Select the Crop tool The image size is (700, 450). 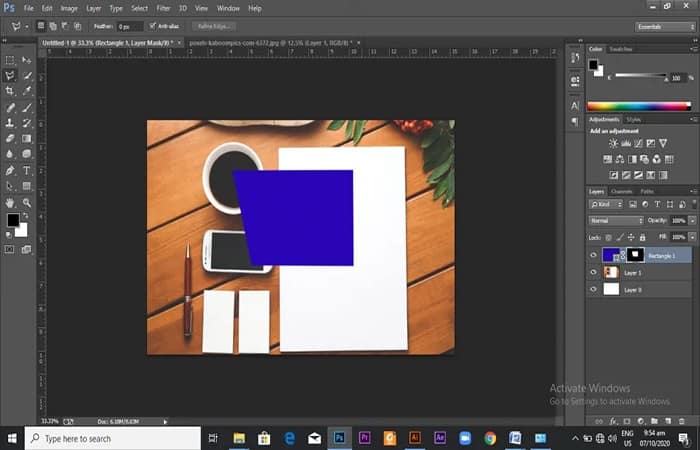tap(10, 91)
